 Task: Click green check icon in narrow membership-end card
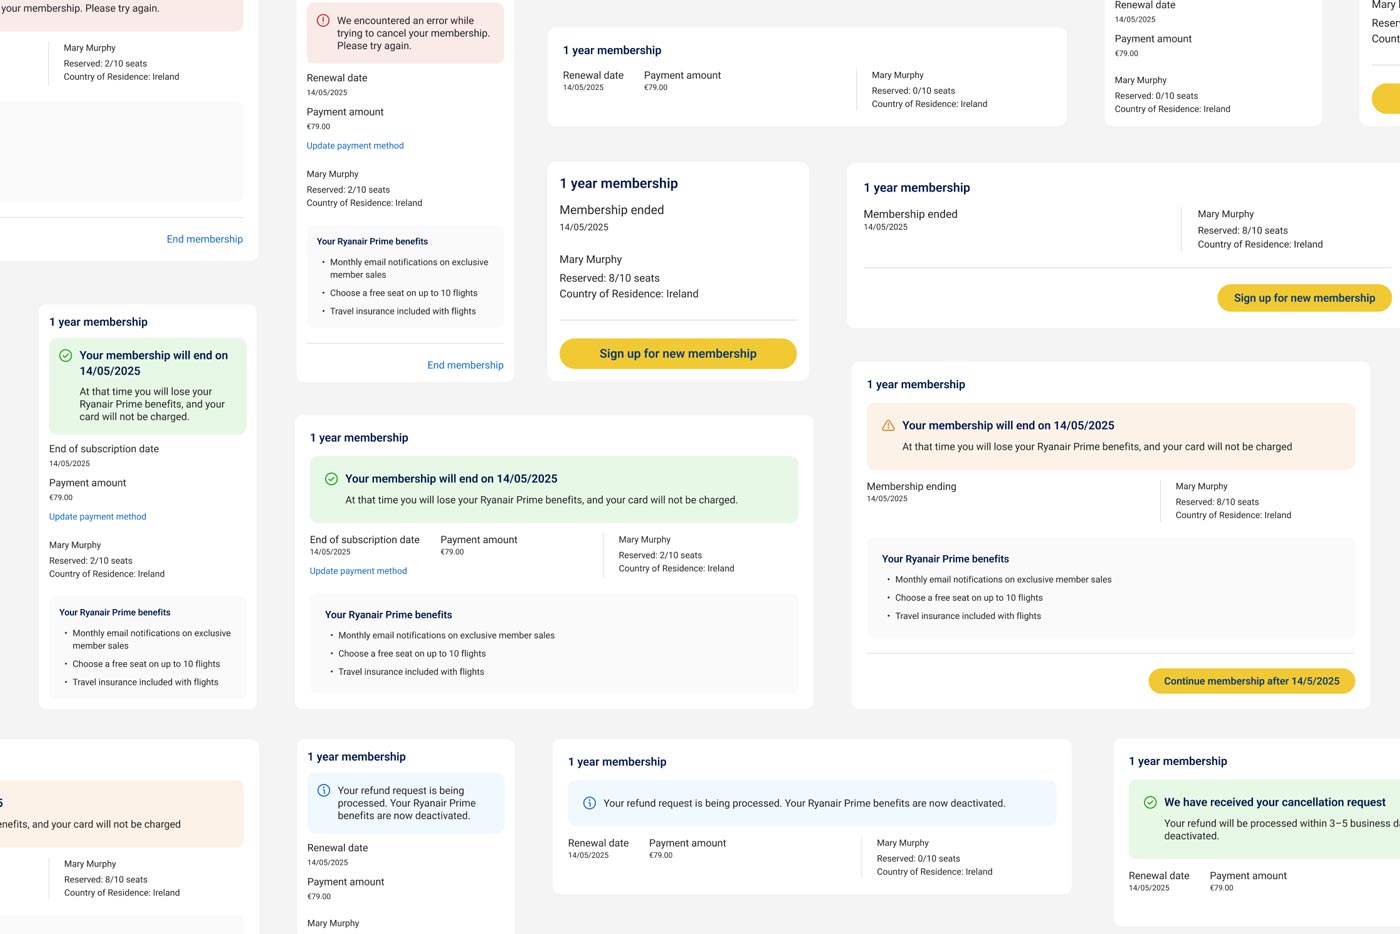point(65,355)
